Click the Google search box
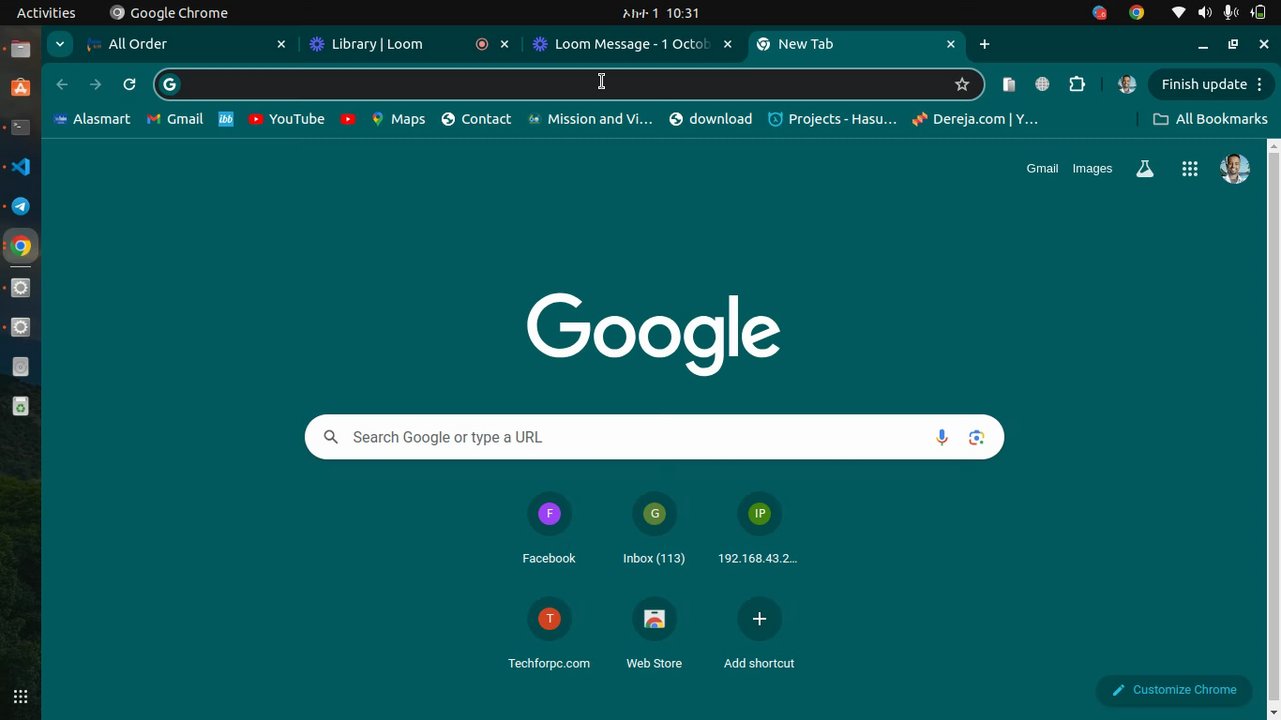 coord(654,437)
